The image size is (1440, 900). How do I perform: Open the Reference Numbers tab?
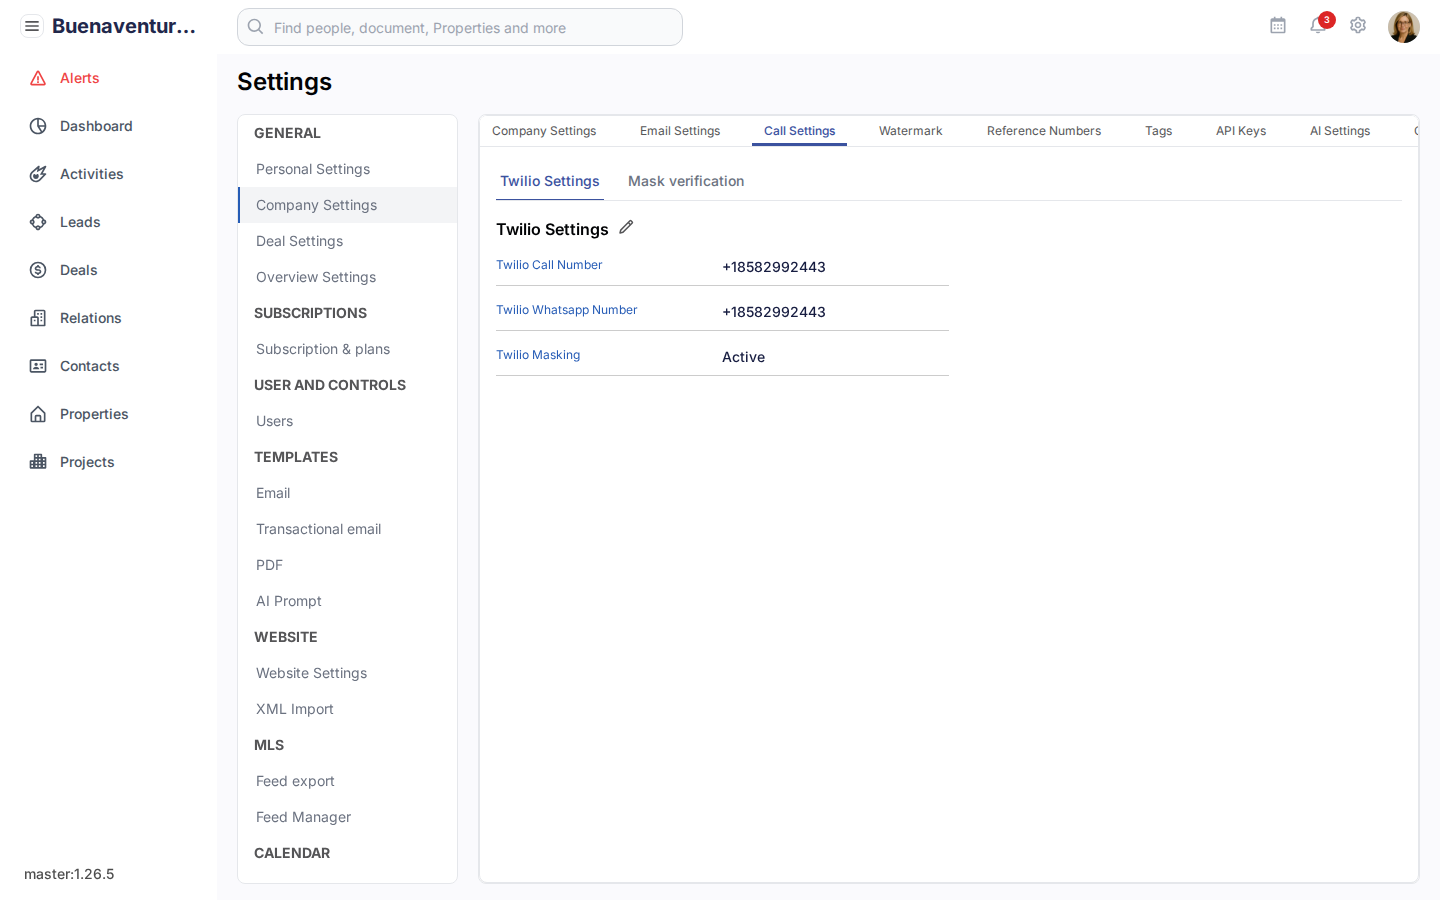pos(1044,131)
